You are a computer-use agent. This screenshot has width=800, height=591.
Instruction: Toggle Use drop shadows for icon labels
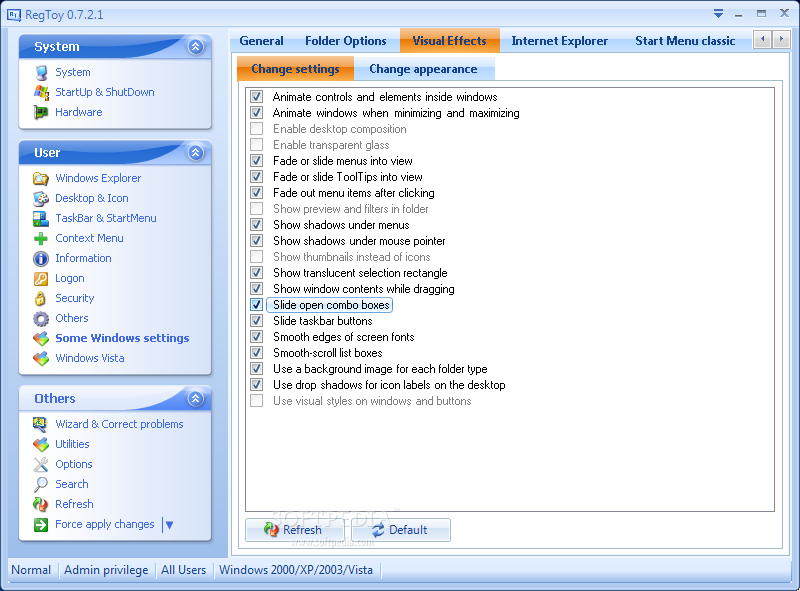coord(257,384)
